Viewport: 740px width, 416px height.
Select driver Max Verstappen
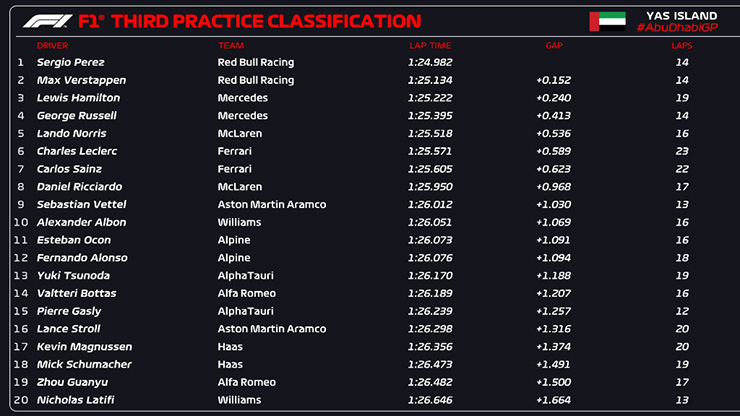pos(77,80)
